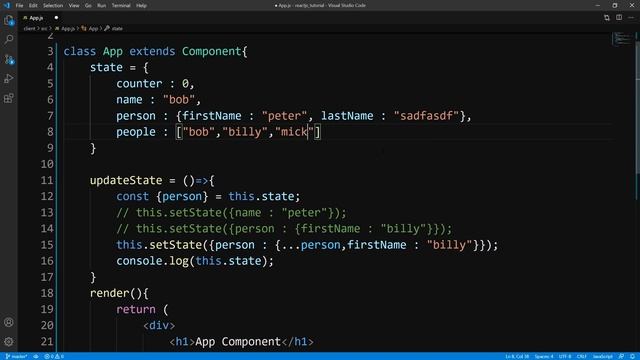Viewport: 640px width, 360px height.
Task: Open the Run menu
Action: 102,5
